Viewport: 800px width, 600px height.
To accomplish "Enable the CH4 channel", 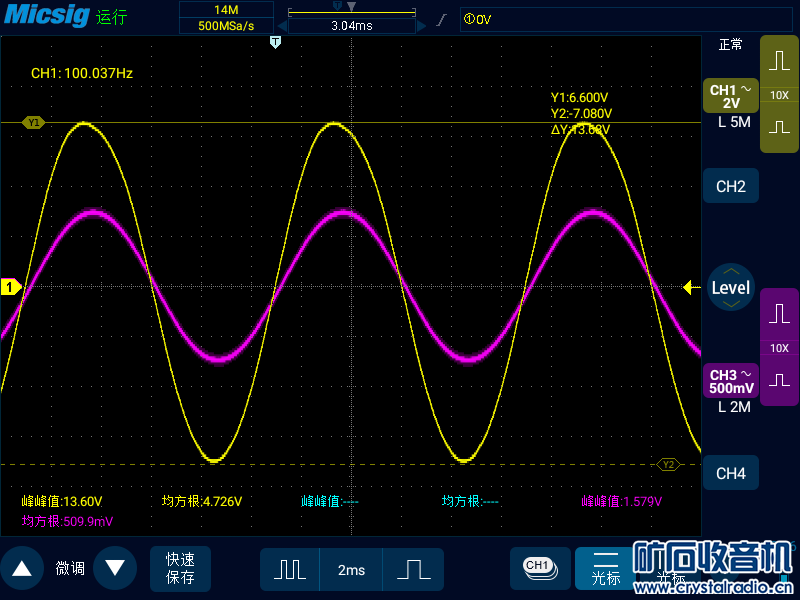I will [x=731, y=473].
